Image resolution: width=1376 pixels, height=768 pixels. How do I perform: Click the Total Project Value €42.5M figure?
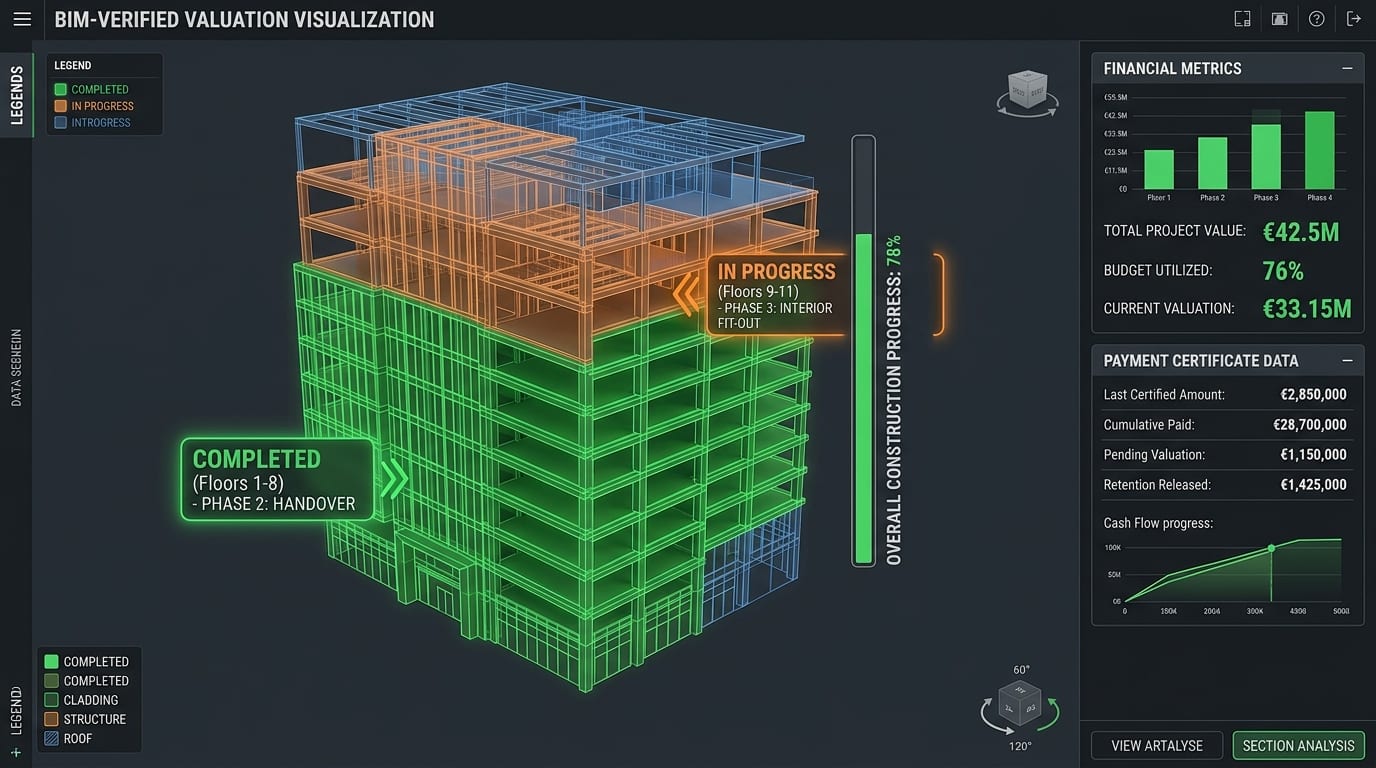pyautogui.click(x=1301, y=231)
